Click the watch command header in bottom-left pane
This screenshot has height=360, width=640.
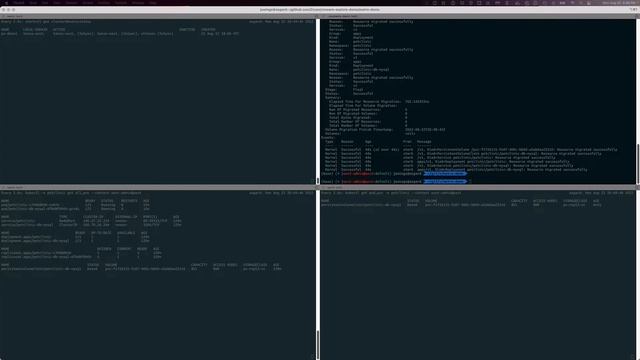pos(71,193)
